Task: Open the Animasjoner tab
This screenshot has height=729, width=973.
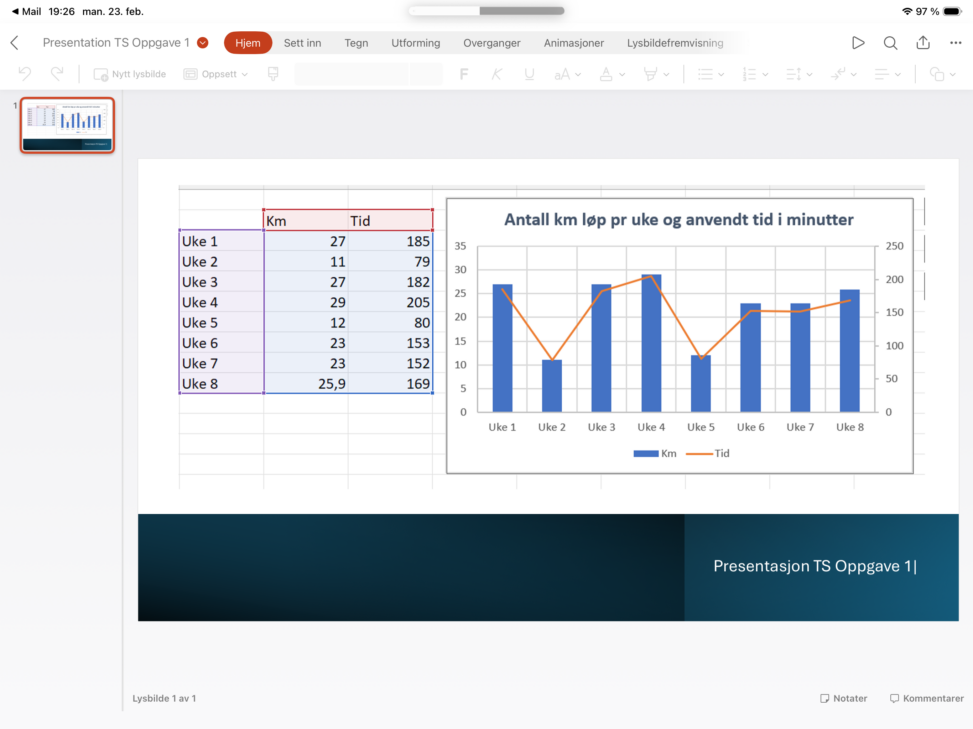Action: pyautogui.click(x=573, y=43)
